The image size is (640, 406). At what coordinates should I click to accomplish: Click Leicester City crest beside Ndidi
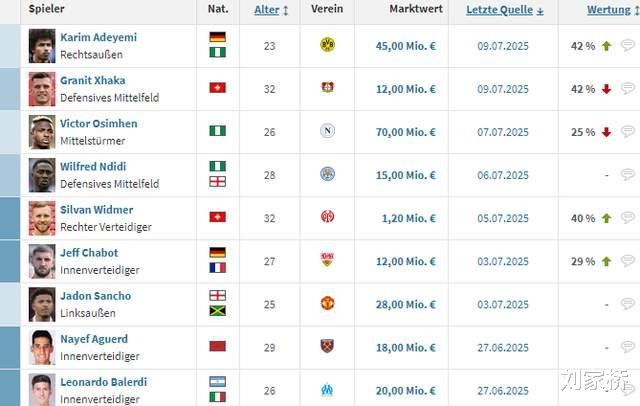327,174
